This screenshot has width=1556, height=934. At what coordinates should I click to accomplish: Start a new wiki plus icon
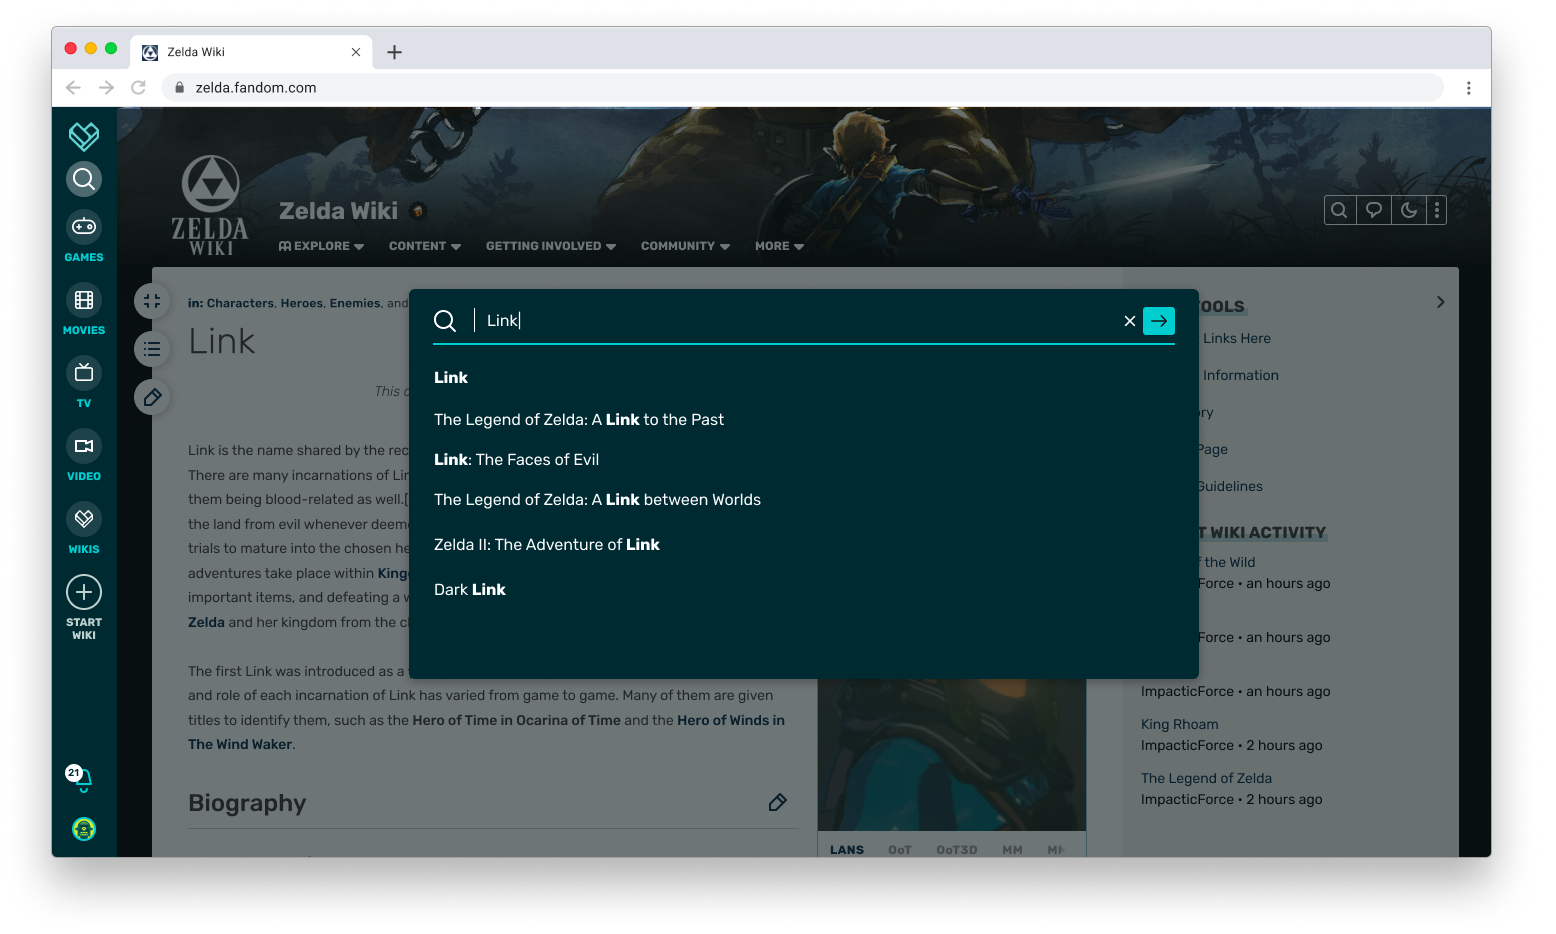pyautogui.click(x=84, y=592)
